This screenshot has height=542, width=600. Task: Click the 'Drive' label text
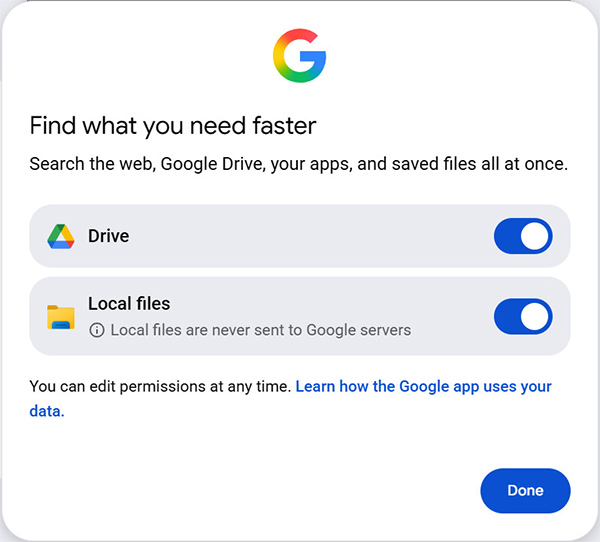[x=108, y=237]
